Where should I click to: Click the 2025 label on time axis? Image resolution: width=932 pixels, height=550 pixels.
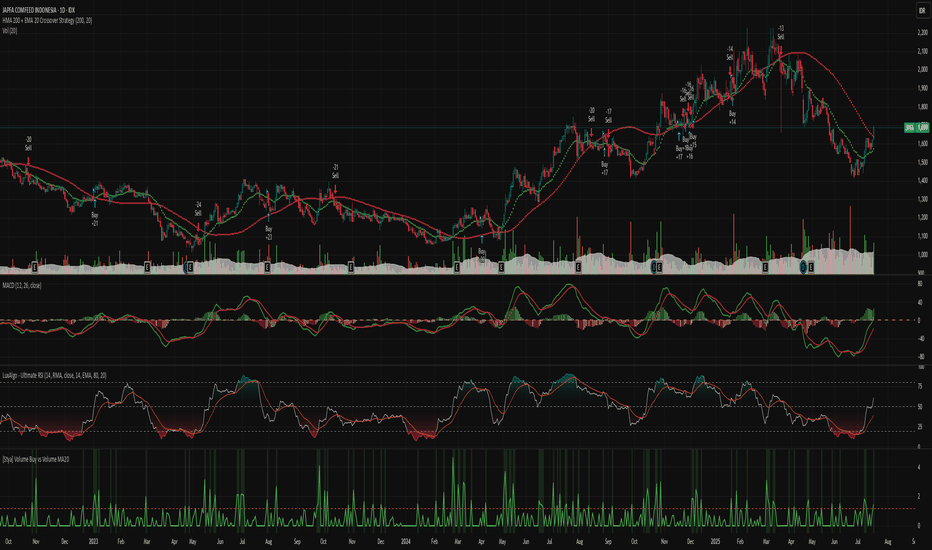coord(715,542)
